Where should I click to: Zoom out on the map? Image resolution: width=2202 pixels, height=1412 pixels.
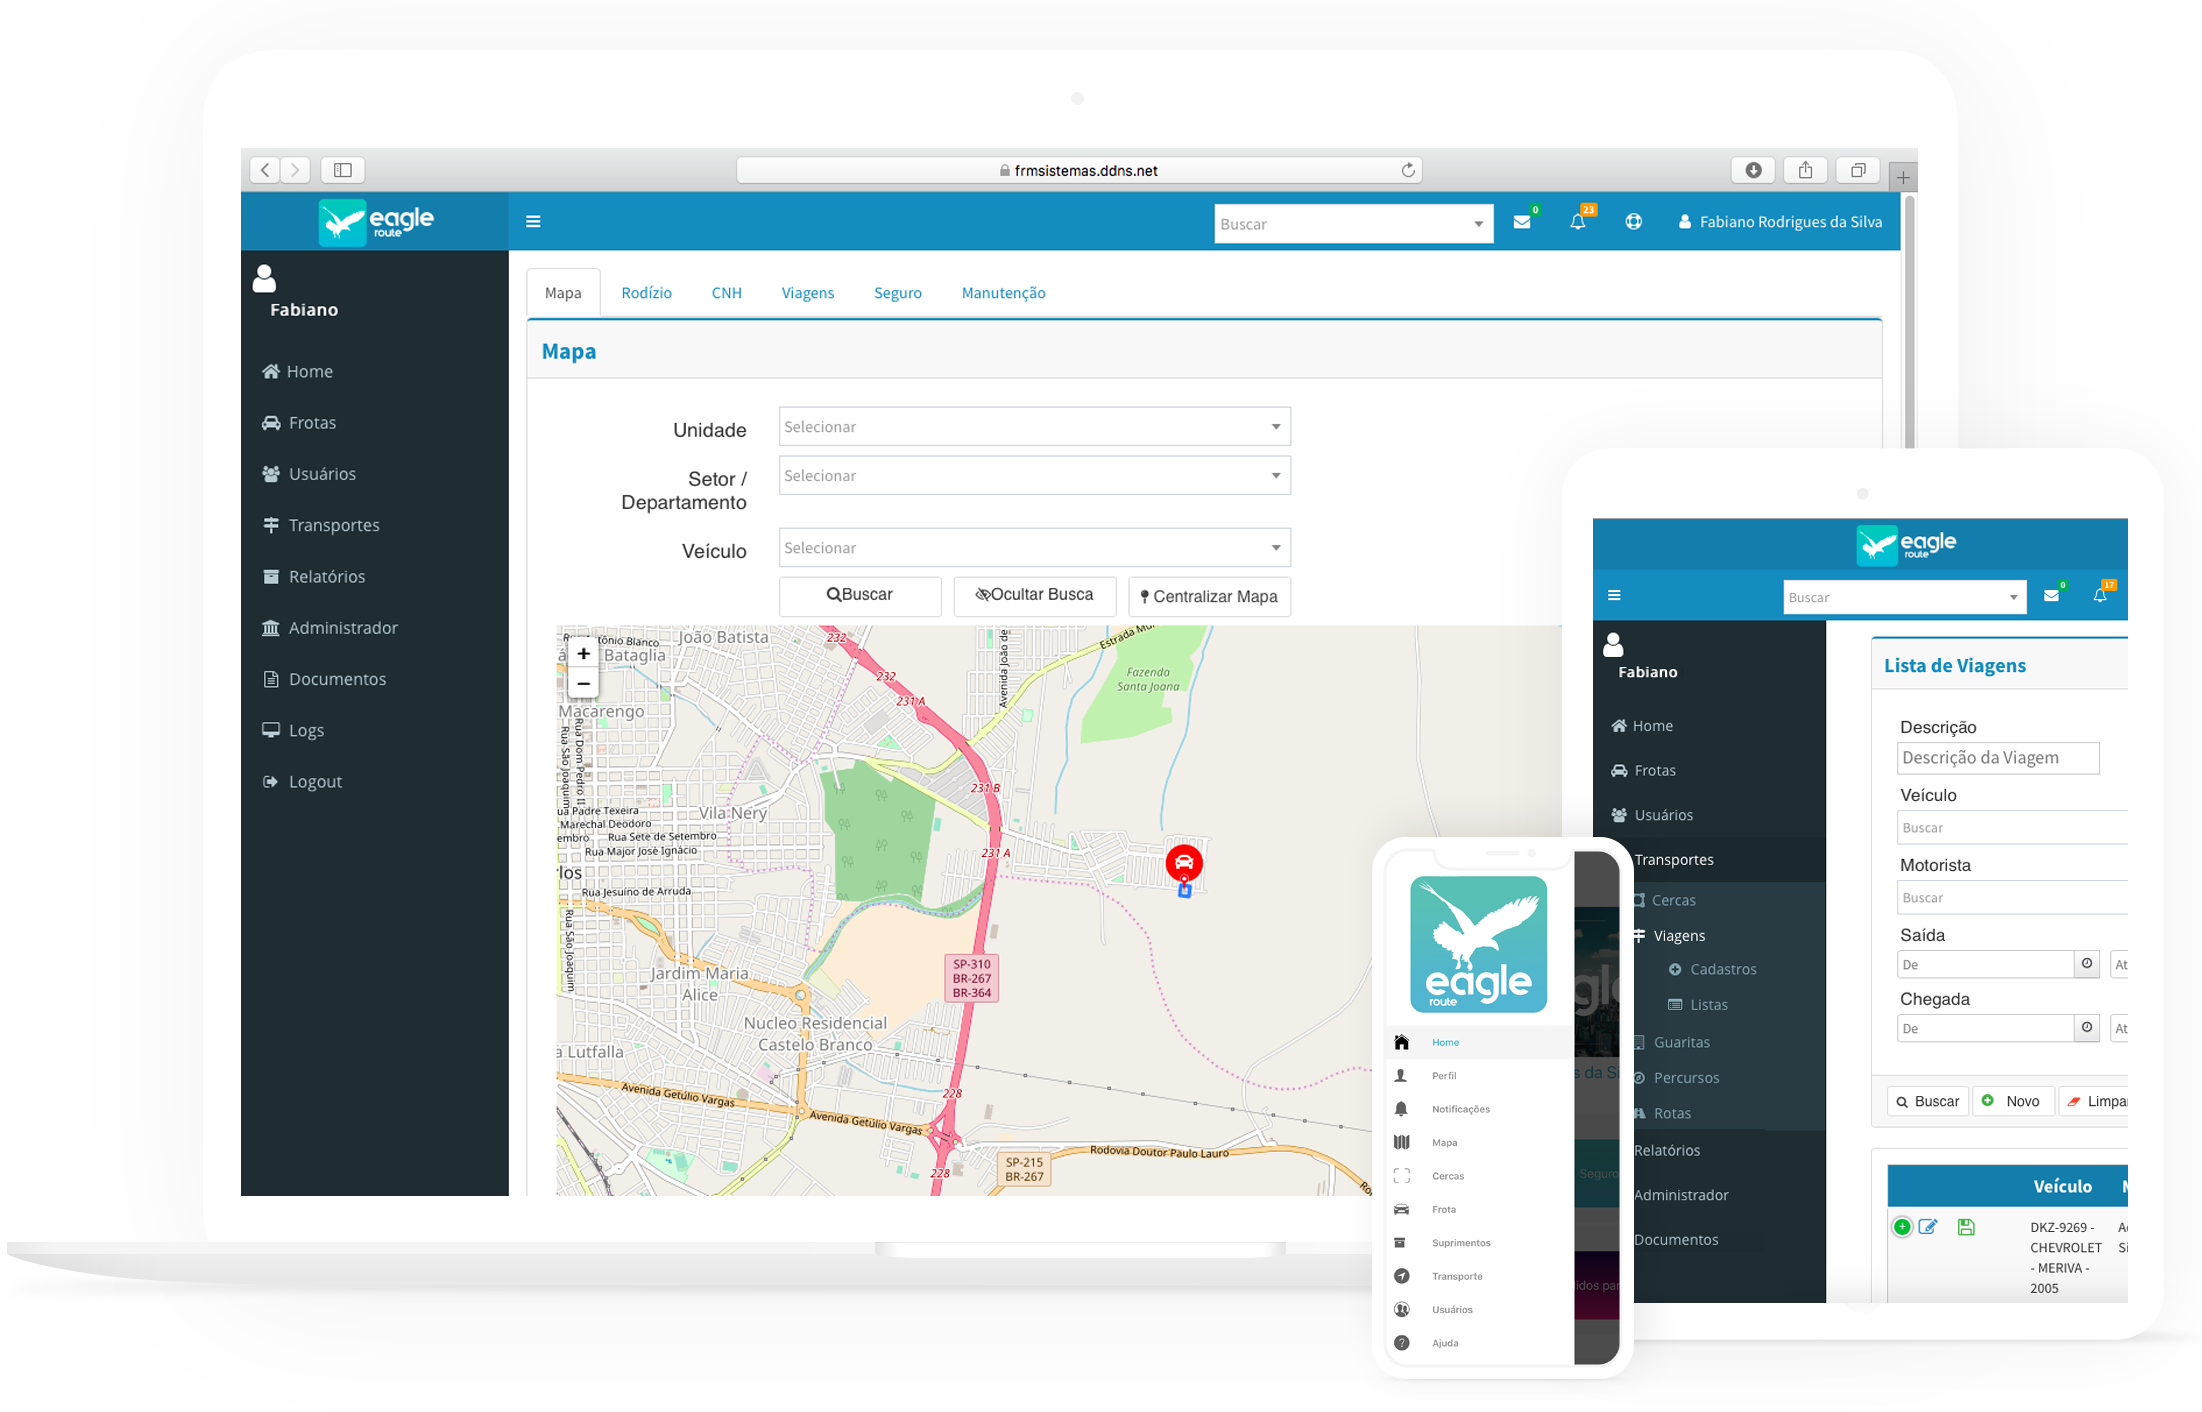[583, 684]
